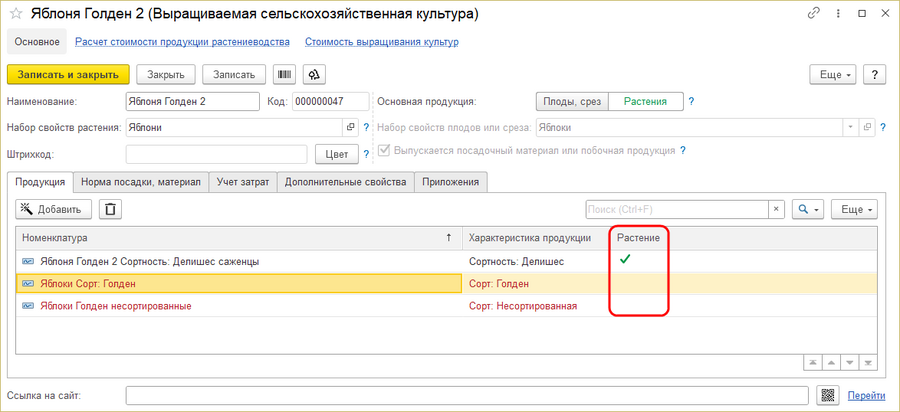Open the window options kebab menu
Image resolution: width=900 pixels, height=412 pixels.
839,14
